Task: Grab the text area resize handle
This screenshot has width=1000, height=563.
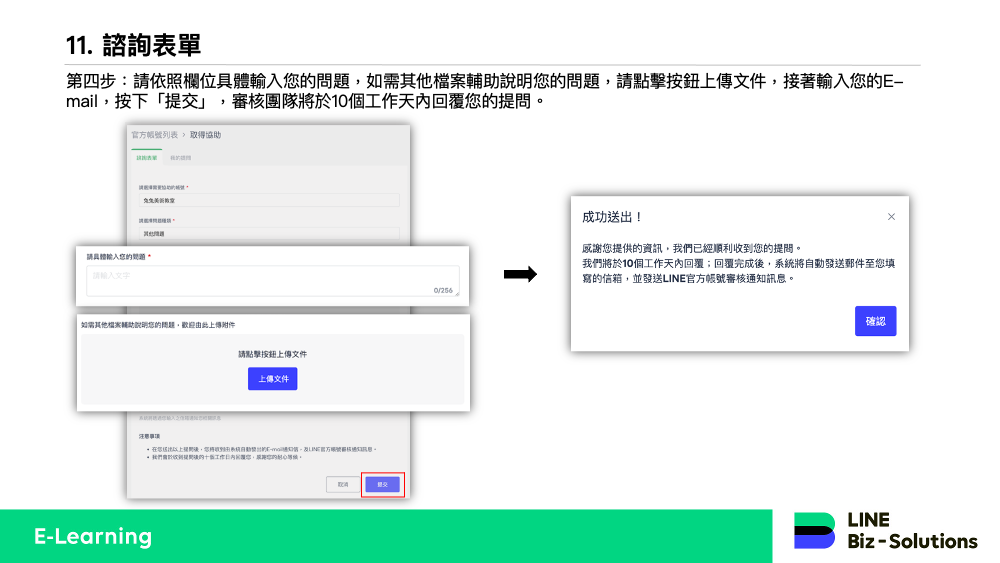Action: pos(457,293)
